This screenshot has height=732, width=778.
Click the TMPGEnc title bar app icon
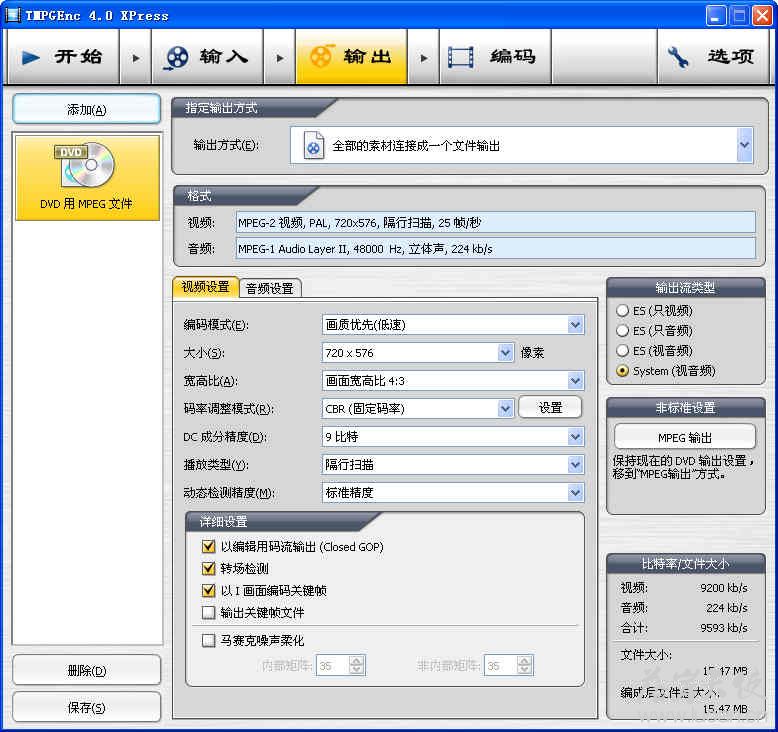coord(12,15)
